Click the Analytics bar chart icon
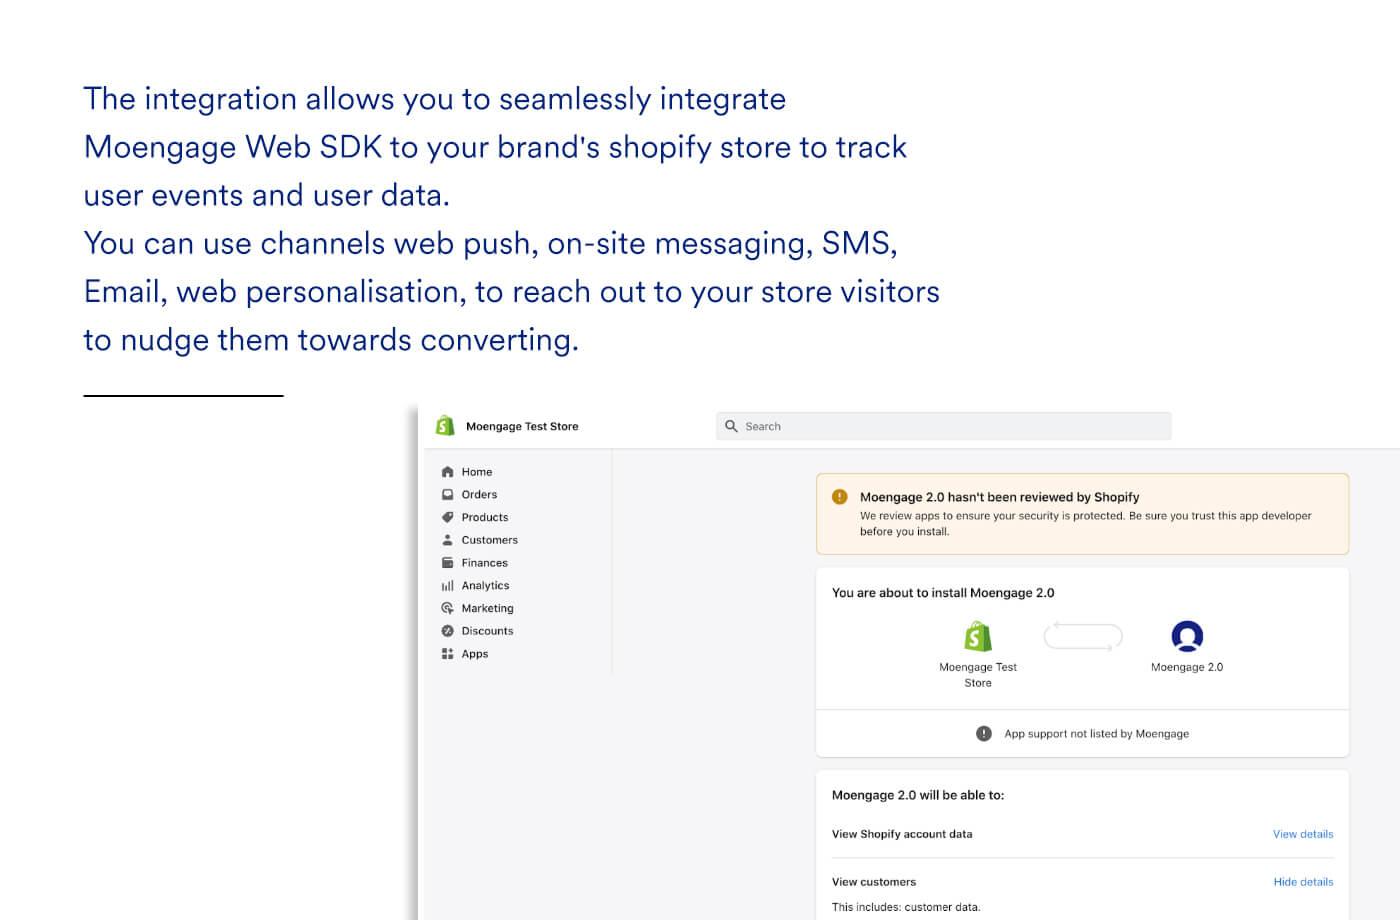 point(447,586)
